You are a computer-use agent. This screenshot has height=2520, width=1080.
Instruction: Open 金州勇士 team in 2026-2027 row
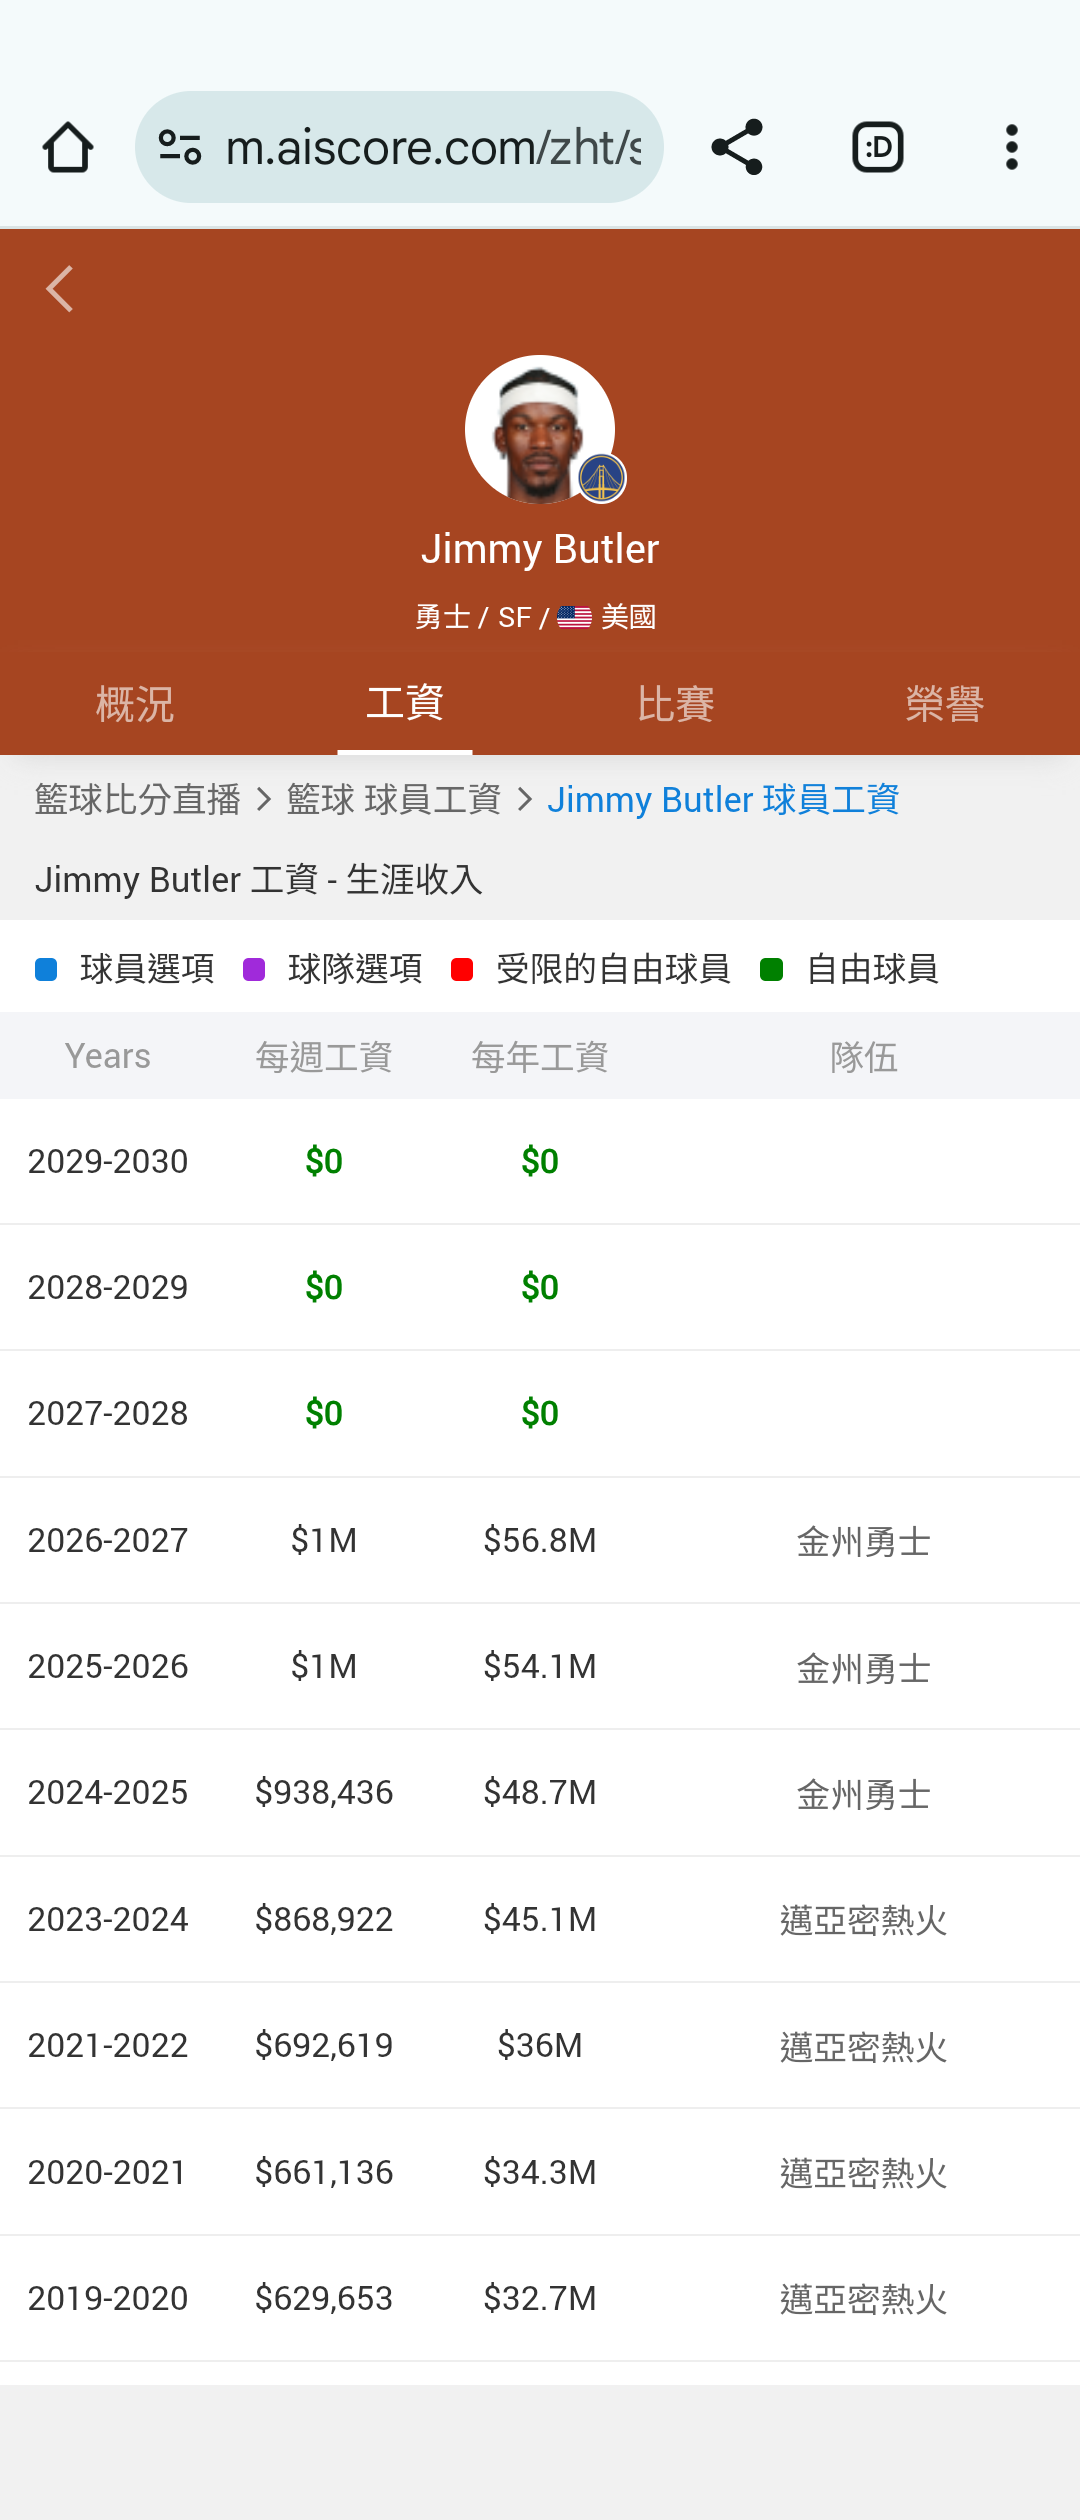pyautogui.click(x=864, y=1541)
